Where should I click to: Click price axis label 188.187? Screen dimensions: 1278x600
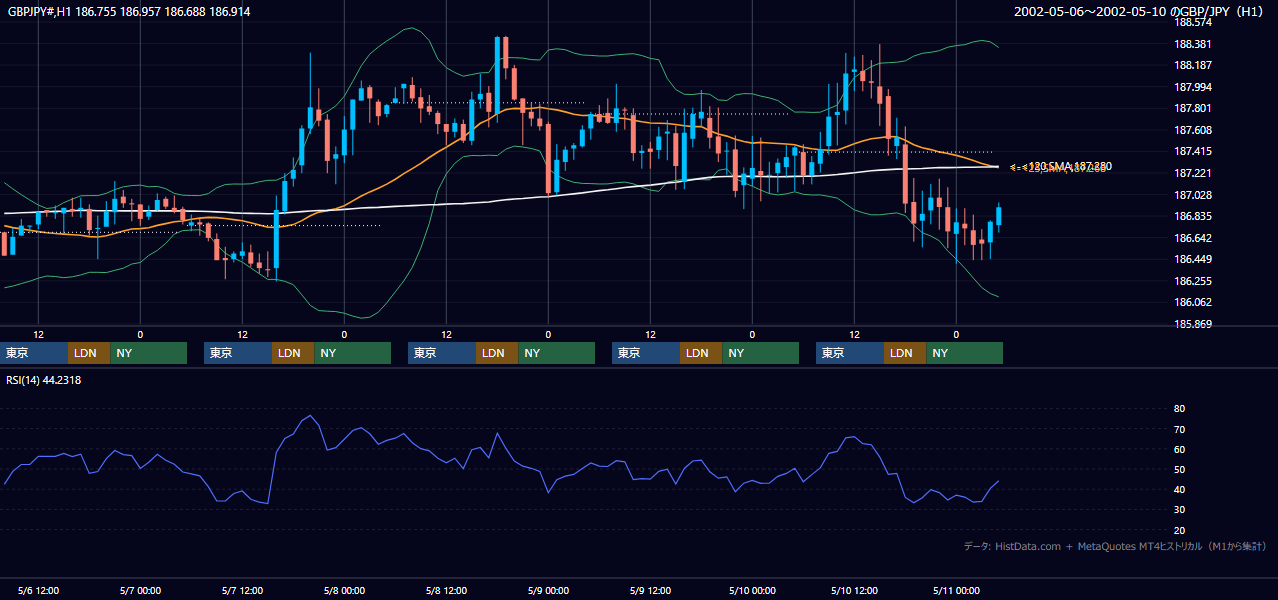[1195, 65]
